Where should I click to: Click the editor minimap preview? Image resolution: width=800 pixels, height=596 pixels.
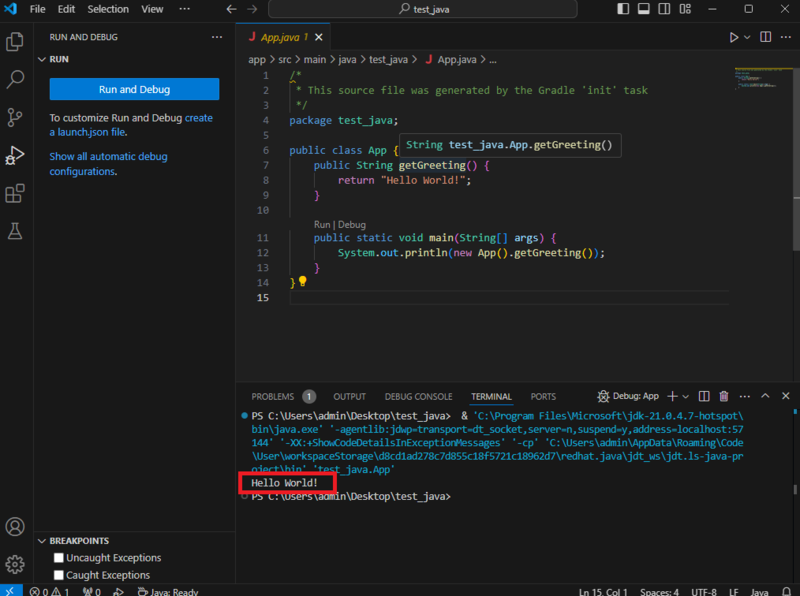(762, 79)
